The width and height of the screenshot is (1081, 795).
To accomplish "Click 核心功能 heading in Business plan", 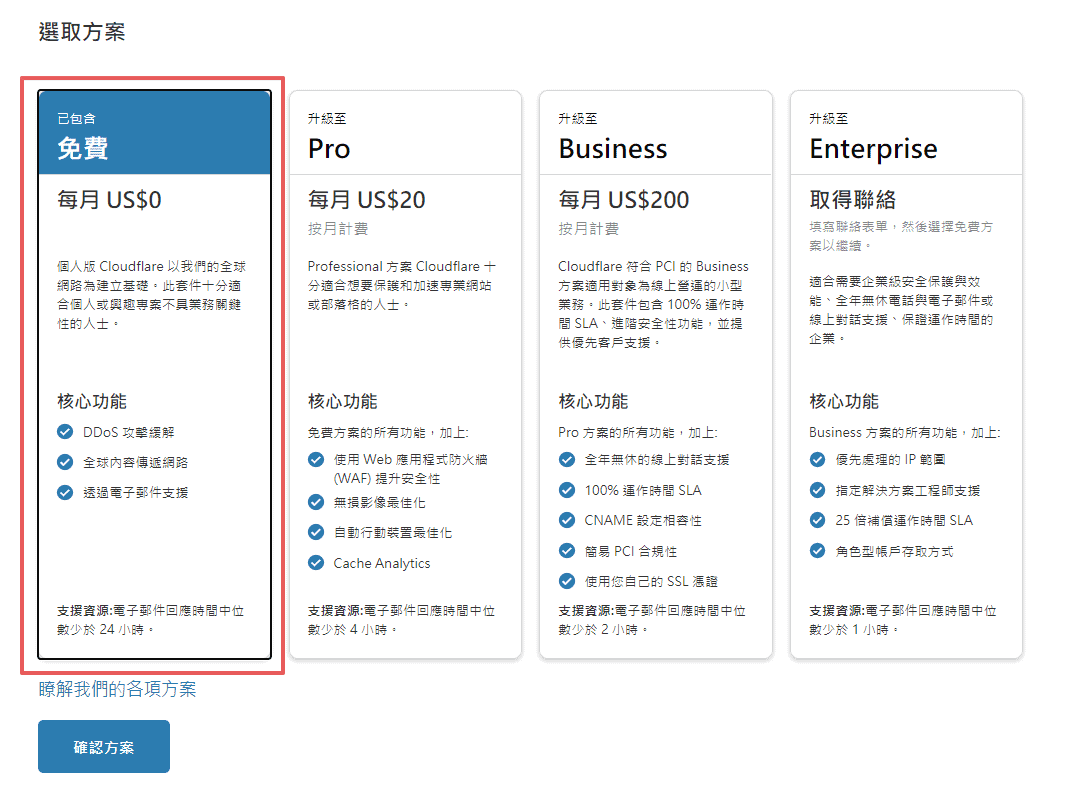I will (594, 401).
